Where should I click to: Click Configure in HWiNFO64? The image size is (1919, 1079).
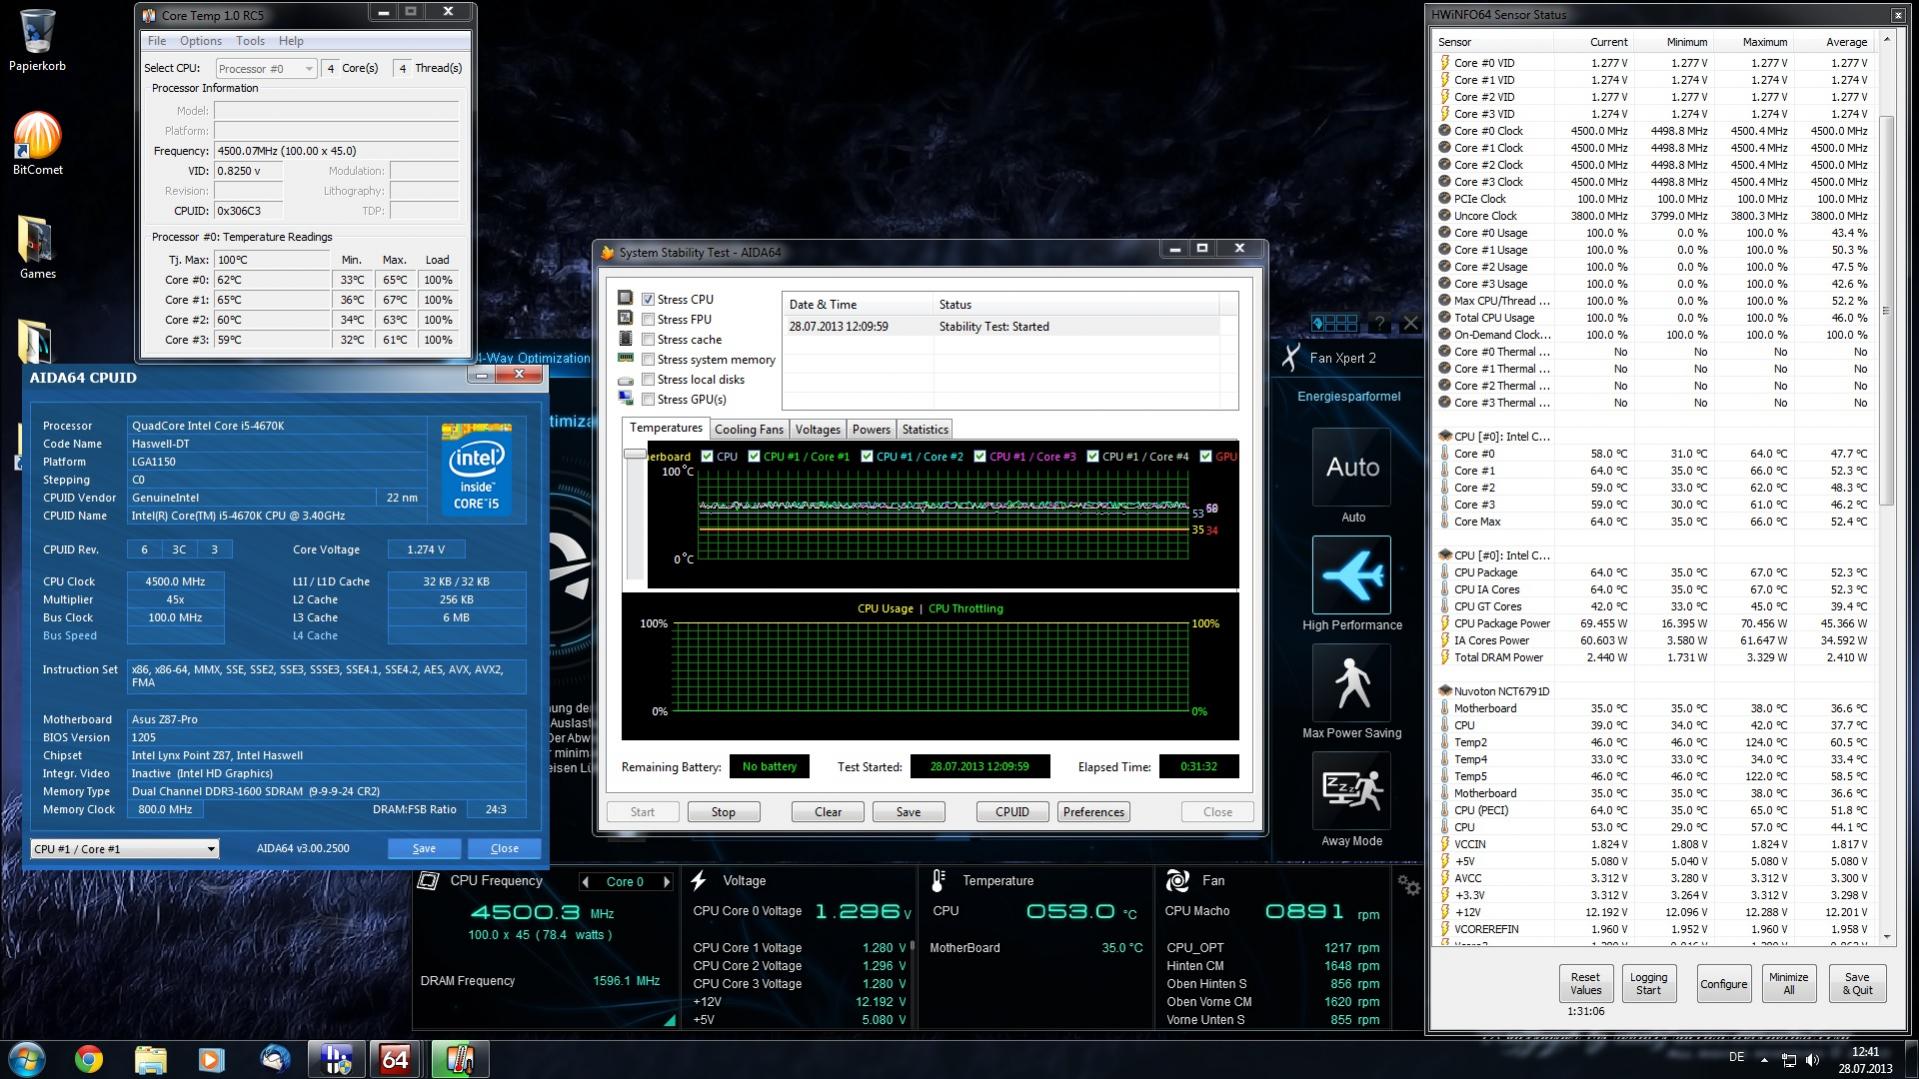[1724, 984]
